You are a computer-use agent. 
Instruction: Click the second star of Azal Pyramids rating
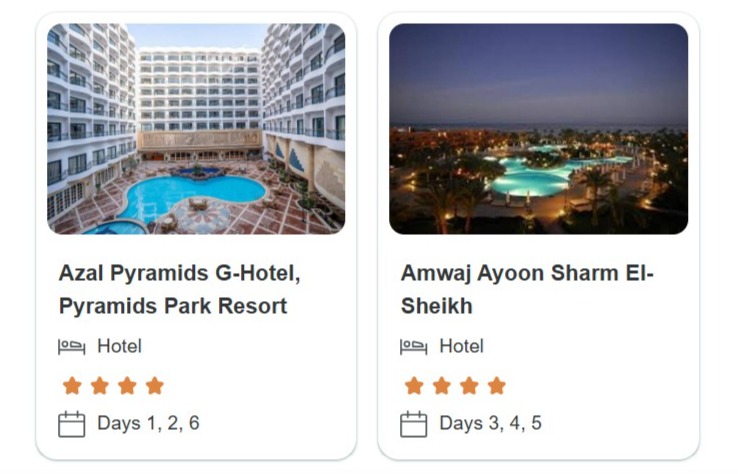[x=99, y=386]
